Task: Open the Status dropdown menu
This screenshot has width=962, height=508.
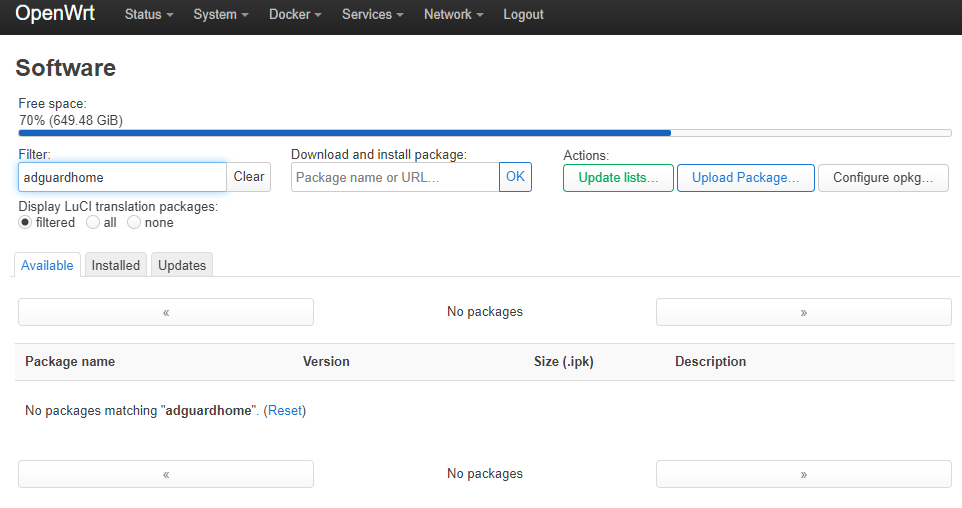Action: click(149, 15)
